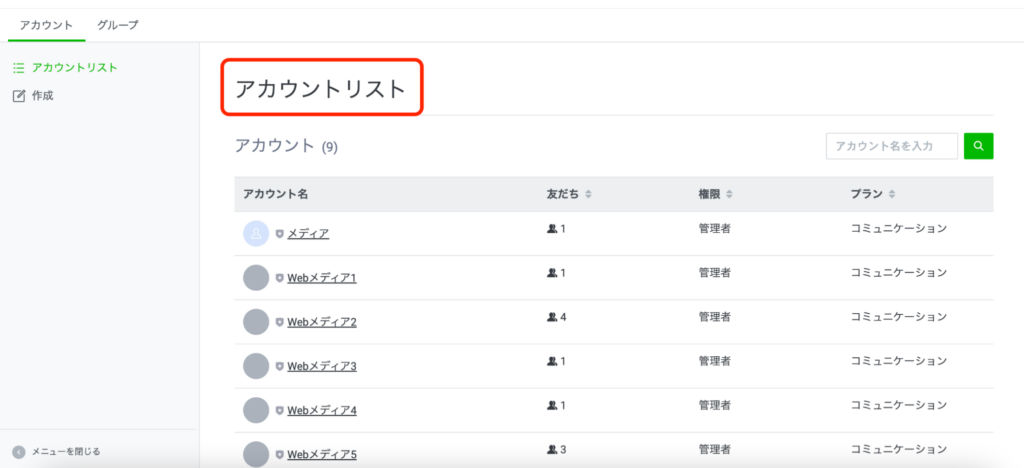Click the gray avatar of Webメディア4
The image size is (1024, 468).
[x=256, y=410]
